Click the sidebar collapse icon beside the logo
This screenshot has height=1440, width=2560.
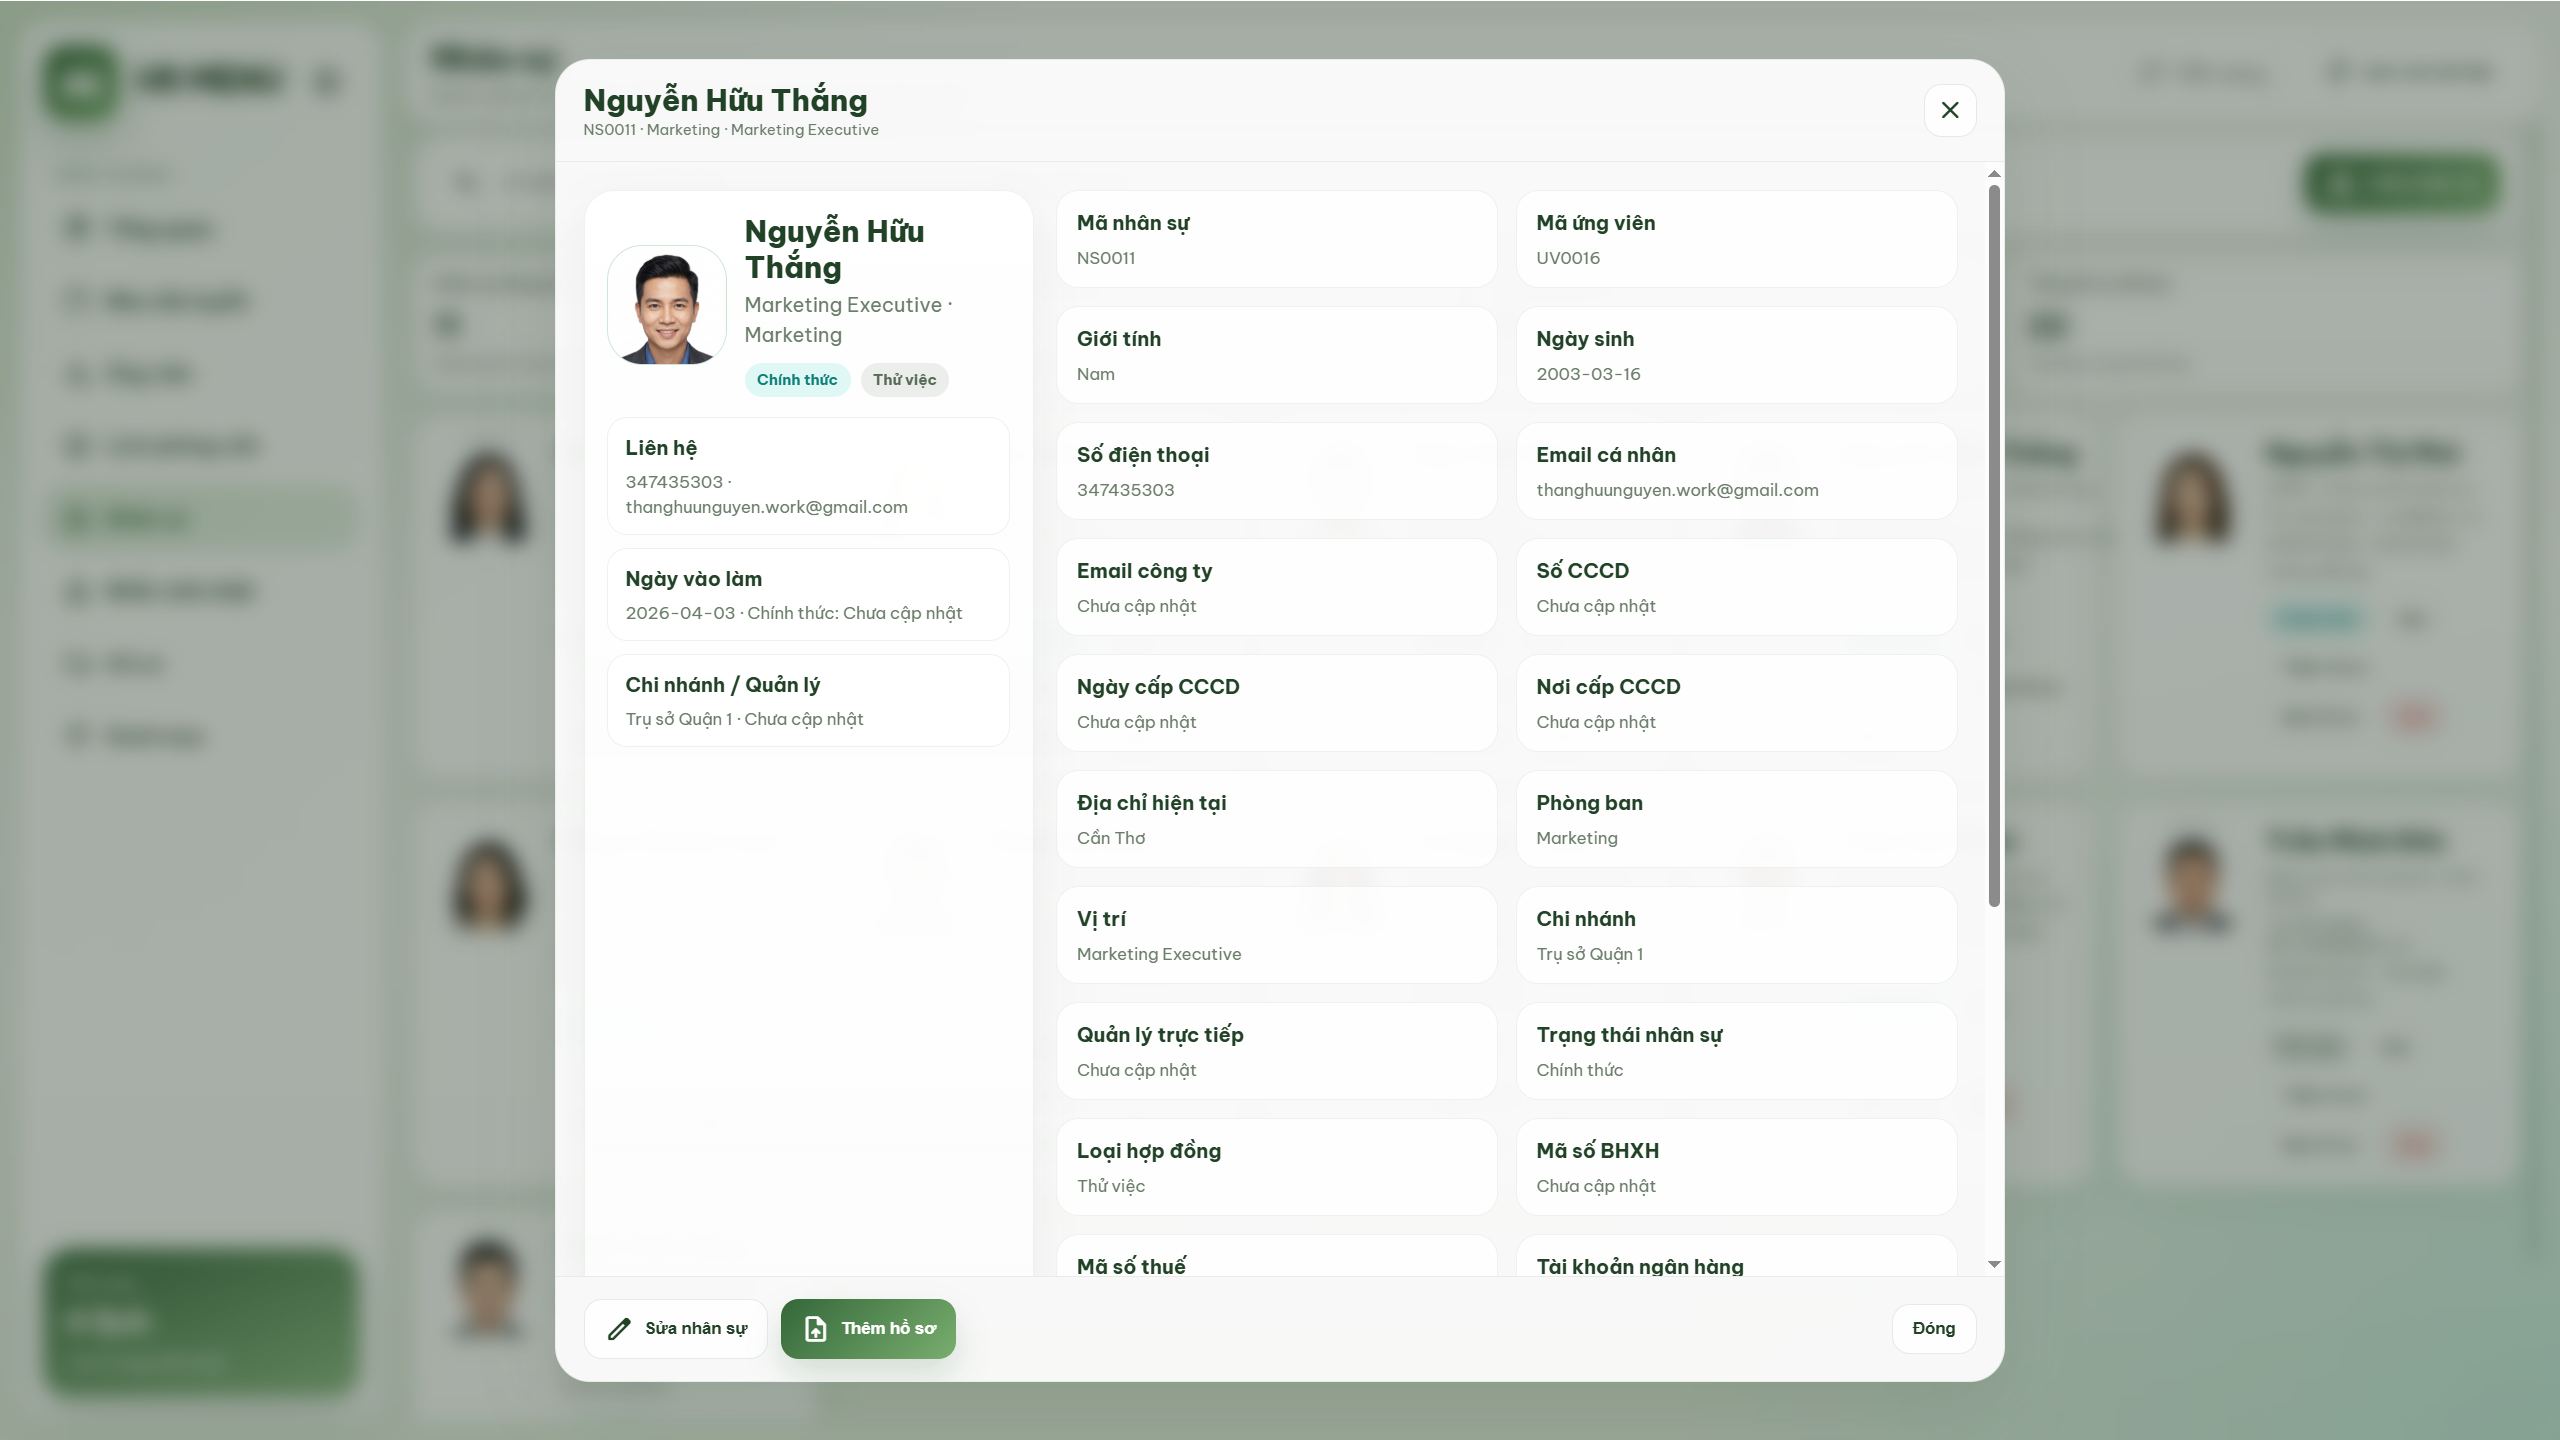(328, 81)
